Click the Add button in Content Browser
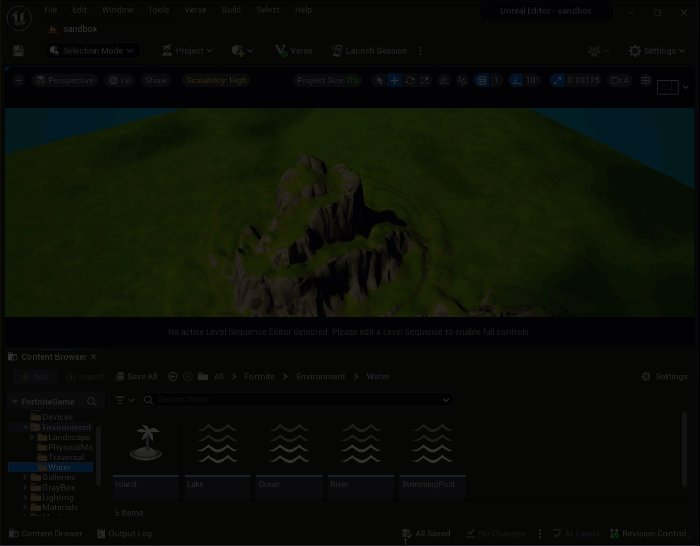 [35, 377]
